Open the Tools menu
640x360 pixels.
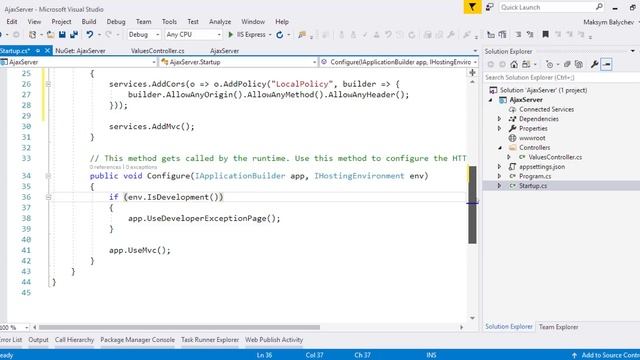pyautogui.click(x=169, y=22)
